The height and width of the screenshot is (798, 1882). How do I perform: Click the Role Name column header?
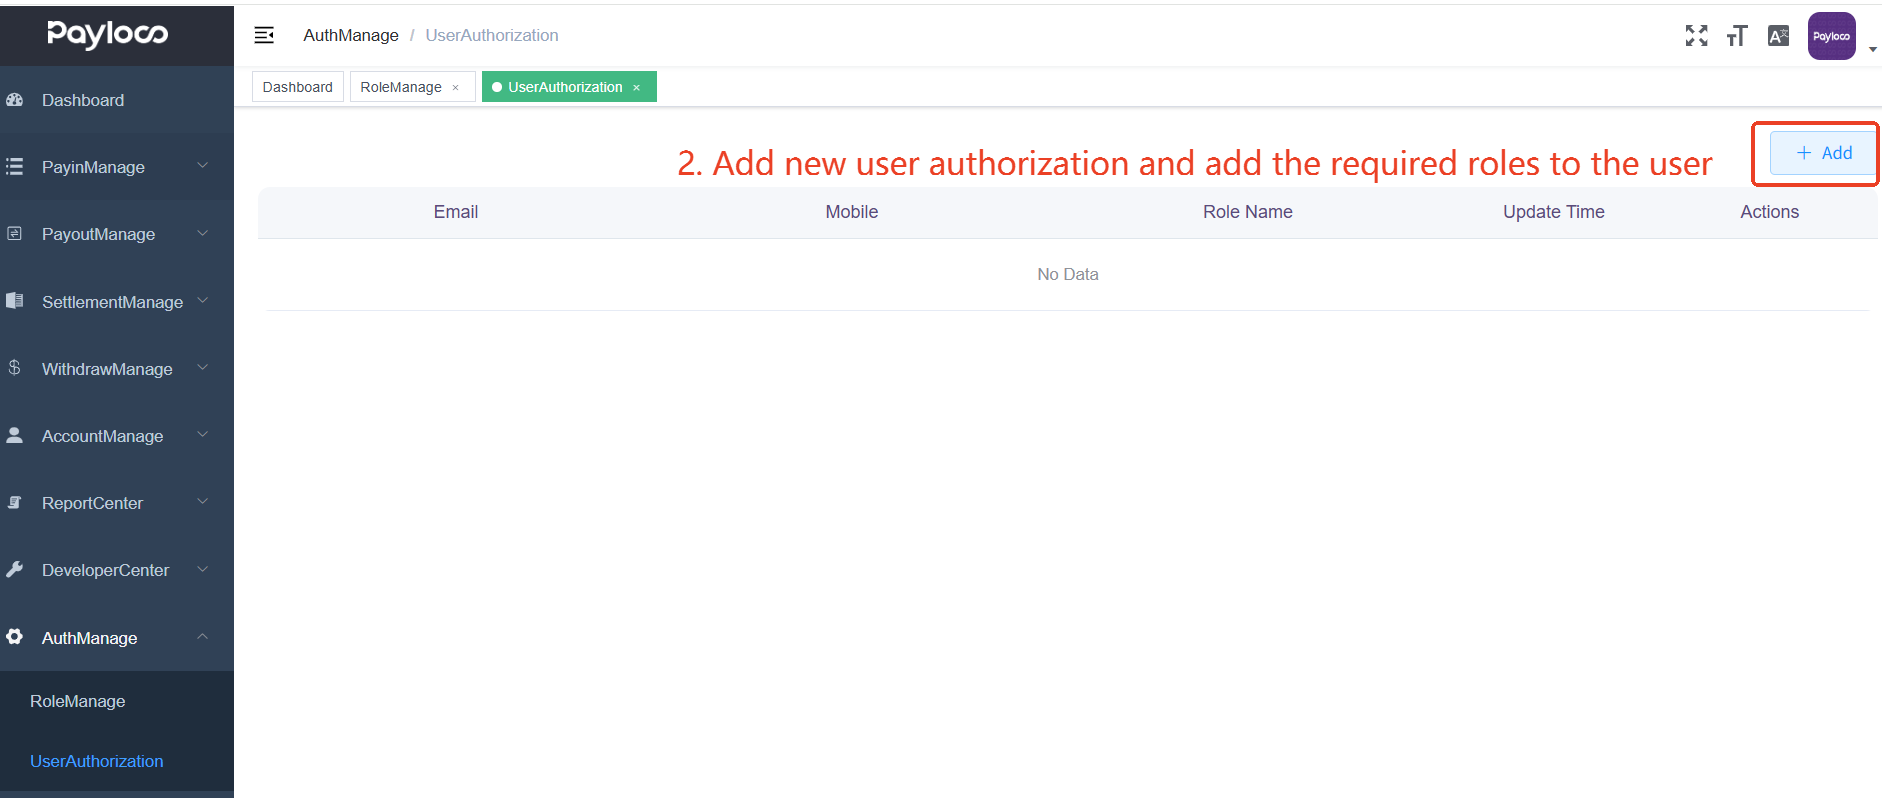(x=1248, y=212)
